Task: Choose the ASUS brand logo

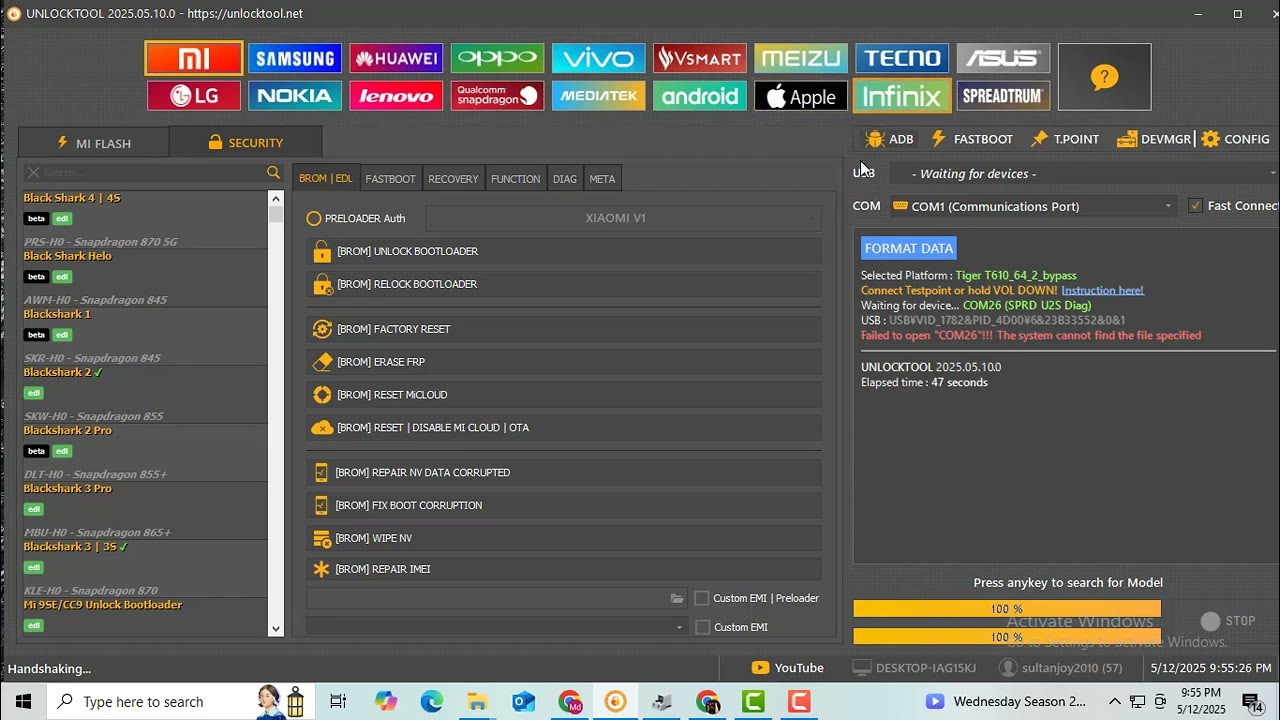Action: click(1003, 58)
